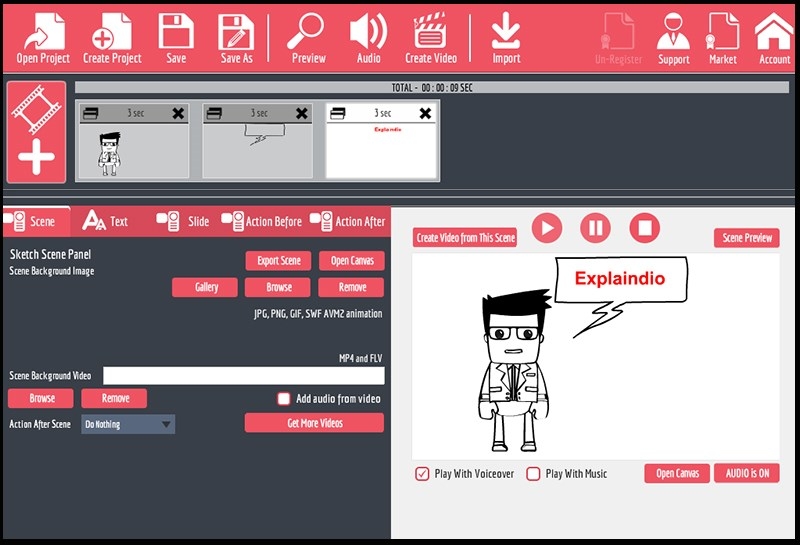
Task: Open Preview with magnifier icon
Action: [x=308, y=39]
